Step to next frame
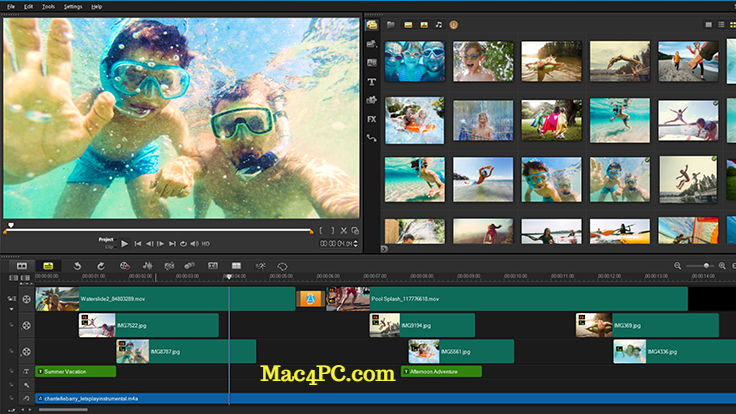 161,244
